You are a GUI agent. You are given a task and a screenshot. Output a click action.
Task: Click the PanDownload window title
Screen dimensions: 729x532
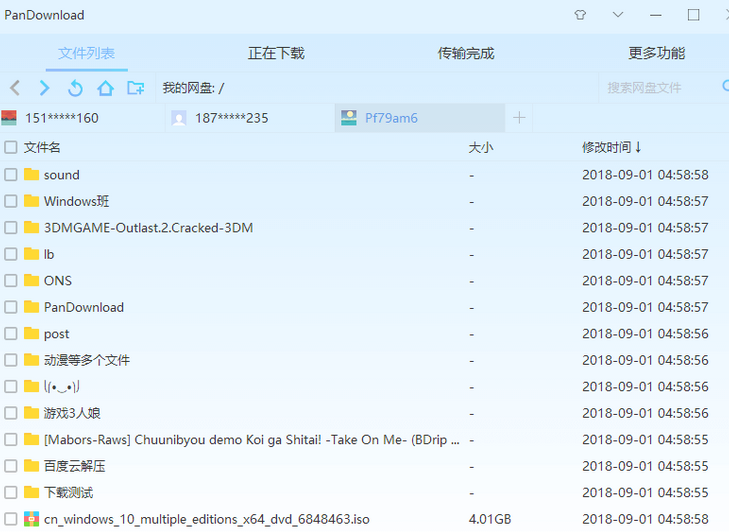[44, 15]
